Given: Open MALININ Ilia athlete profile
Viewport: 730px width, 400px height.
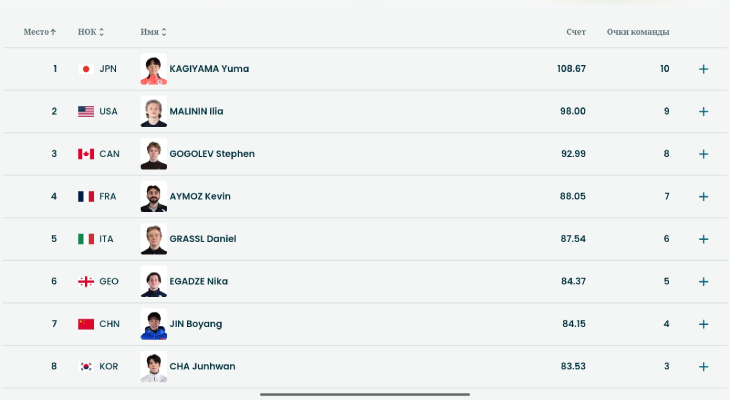Looking at the screenshot, I should pyautogui.click(x=196, y=111).
